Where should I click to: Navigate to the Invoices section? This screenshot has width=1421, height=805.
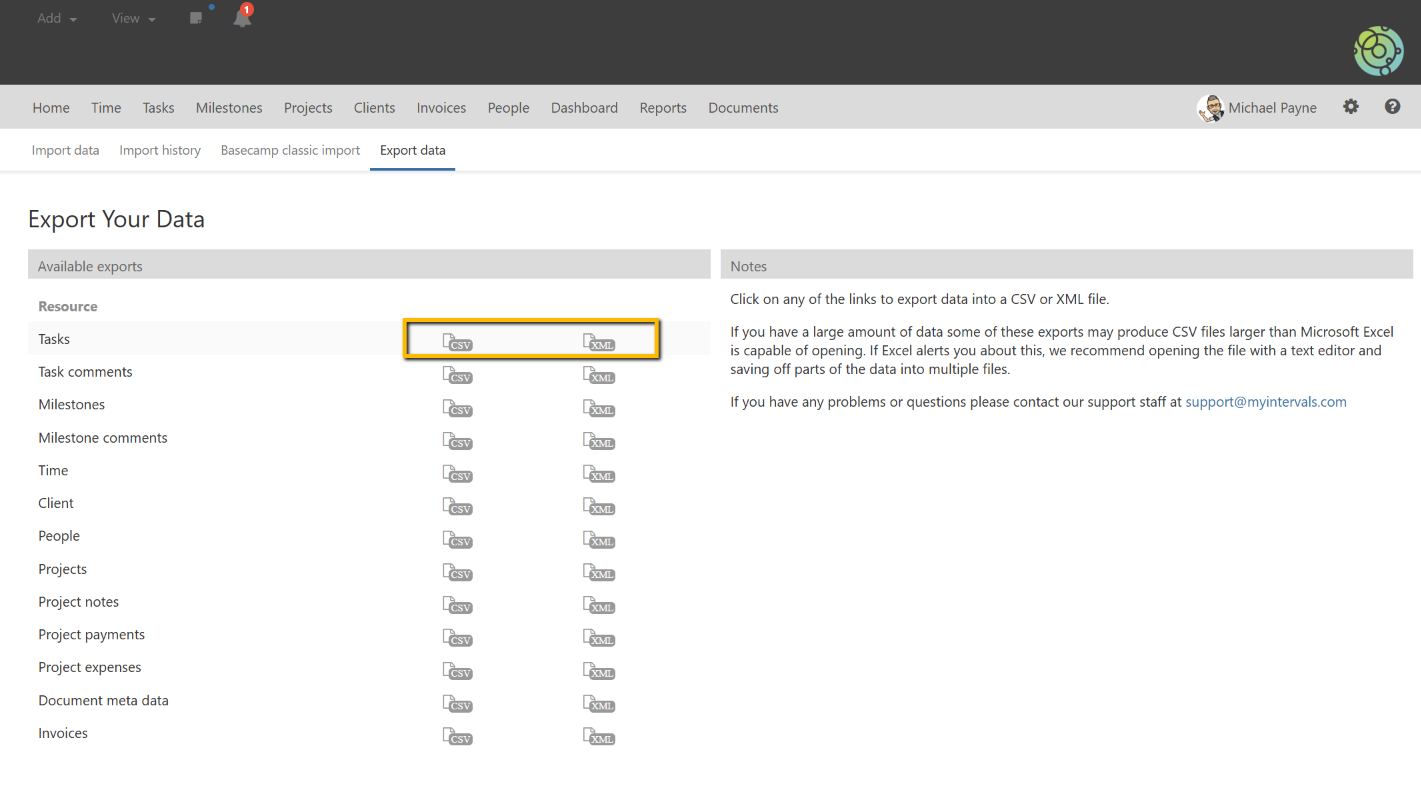pyautogui.click(x=441, y=107)
